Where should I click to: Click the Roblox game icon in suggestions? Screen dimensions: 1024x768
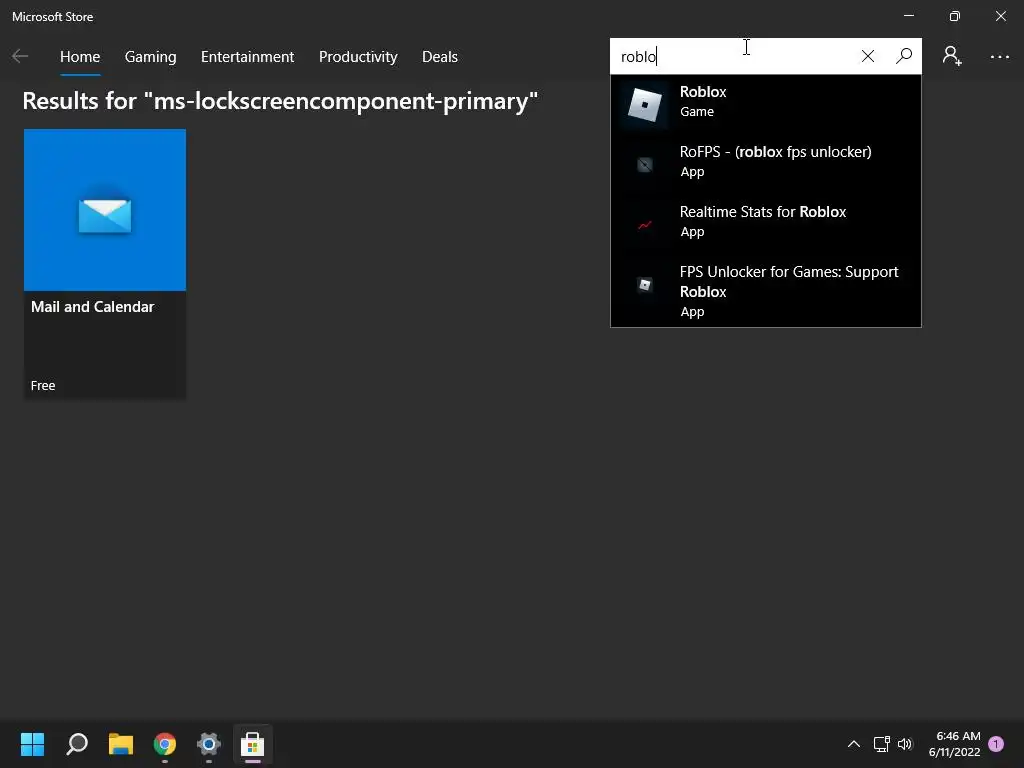(x=645, y=104)
